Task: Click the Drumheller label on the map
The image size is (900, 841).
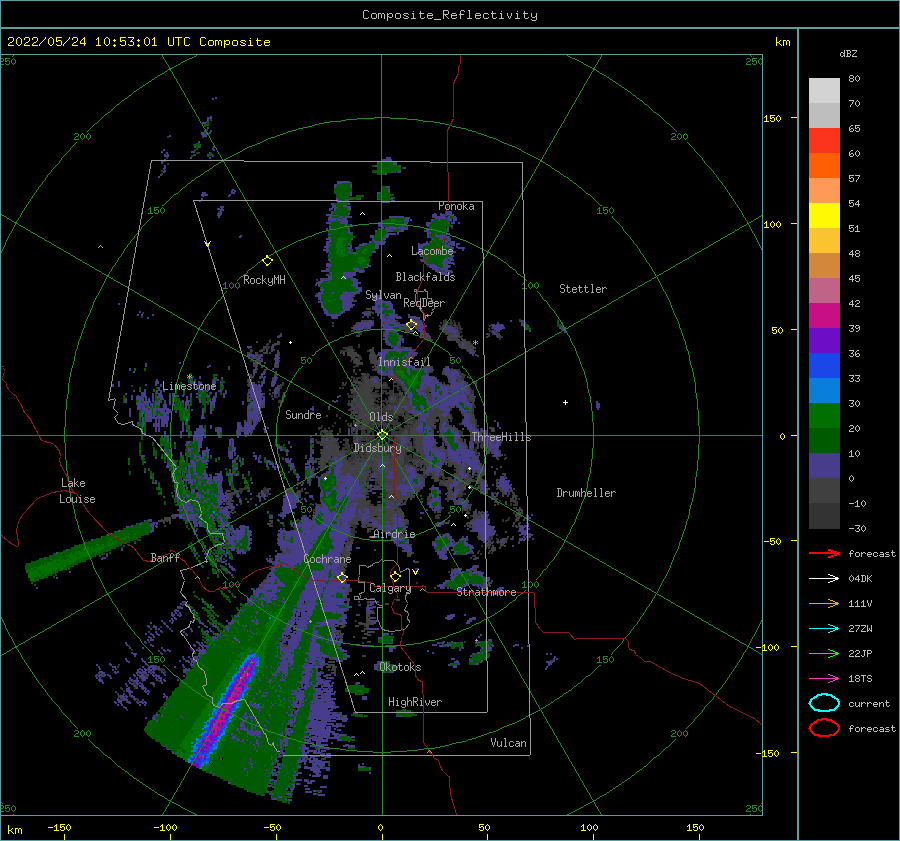Action: point(586,493)
